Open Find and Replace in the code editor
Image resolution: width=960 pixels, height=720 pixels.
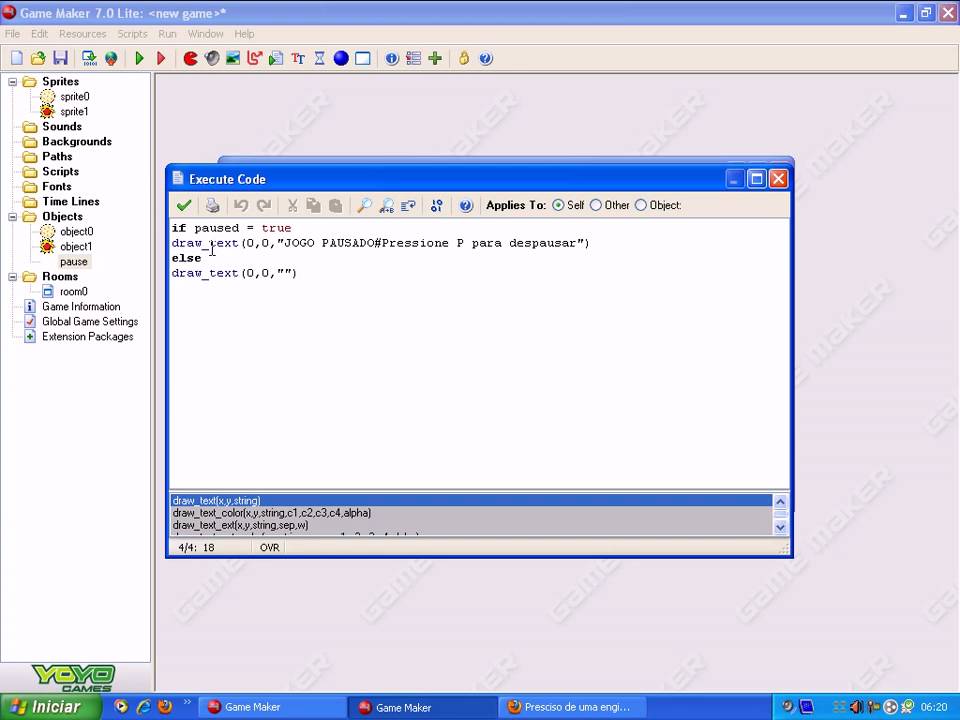[386, 205]
